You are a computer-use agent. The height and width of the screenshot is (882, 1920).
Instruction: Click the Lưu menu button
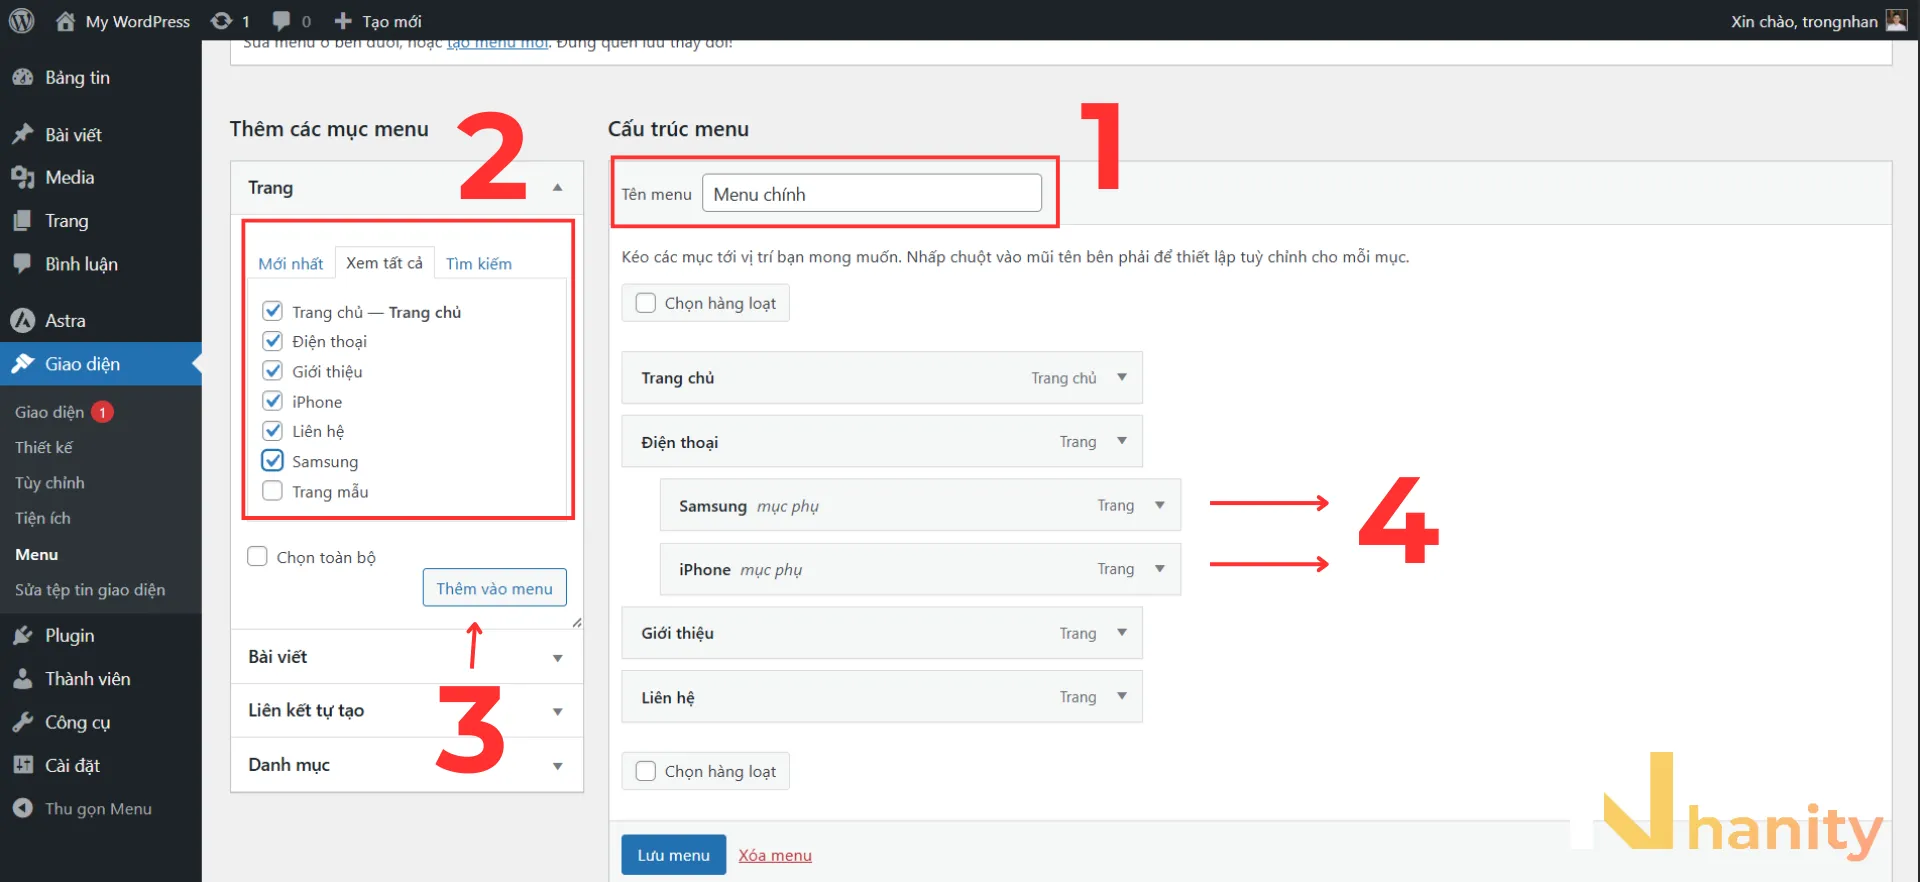[674, 855]
